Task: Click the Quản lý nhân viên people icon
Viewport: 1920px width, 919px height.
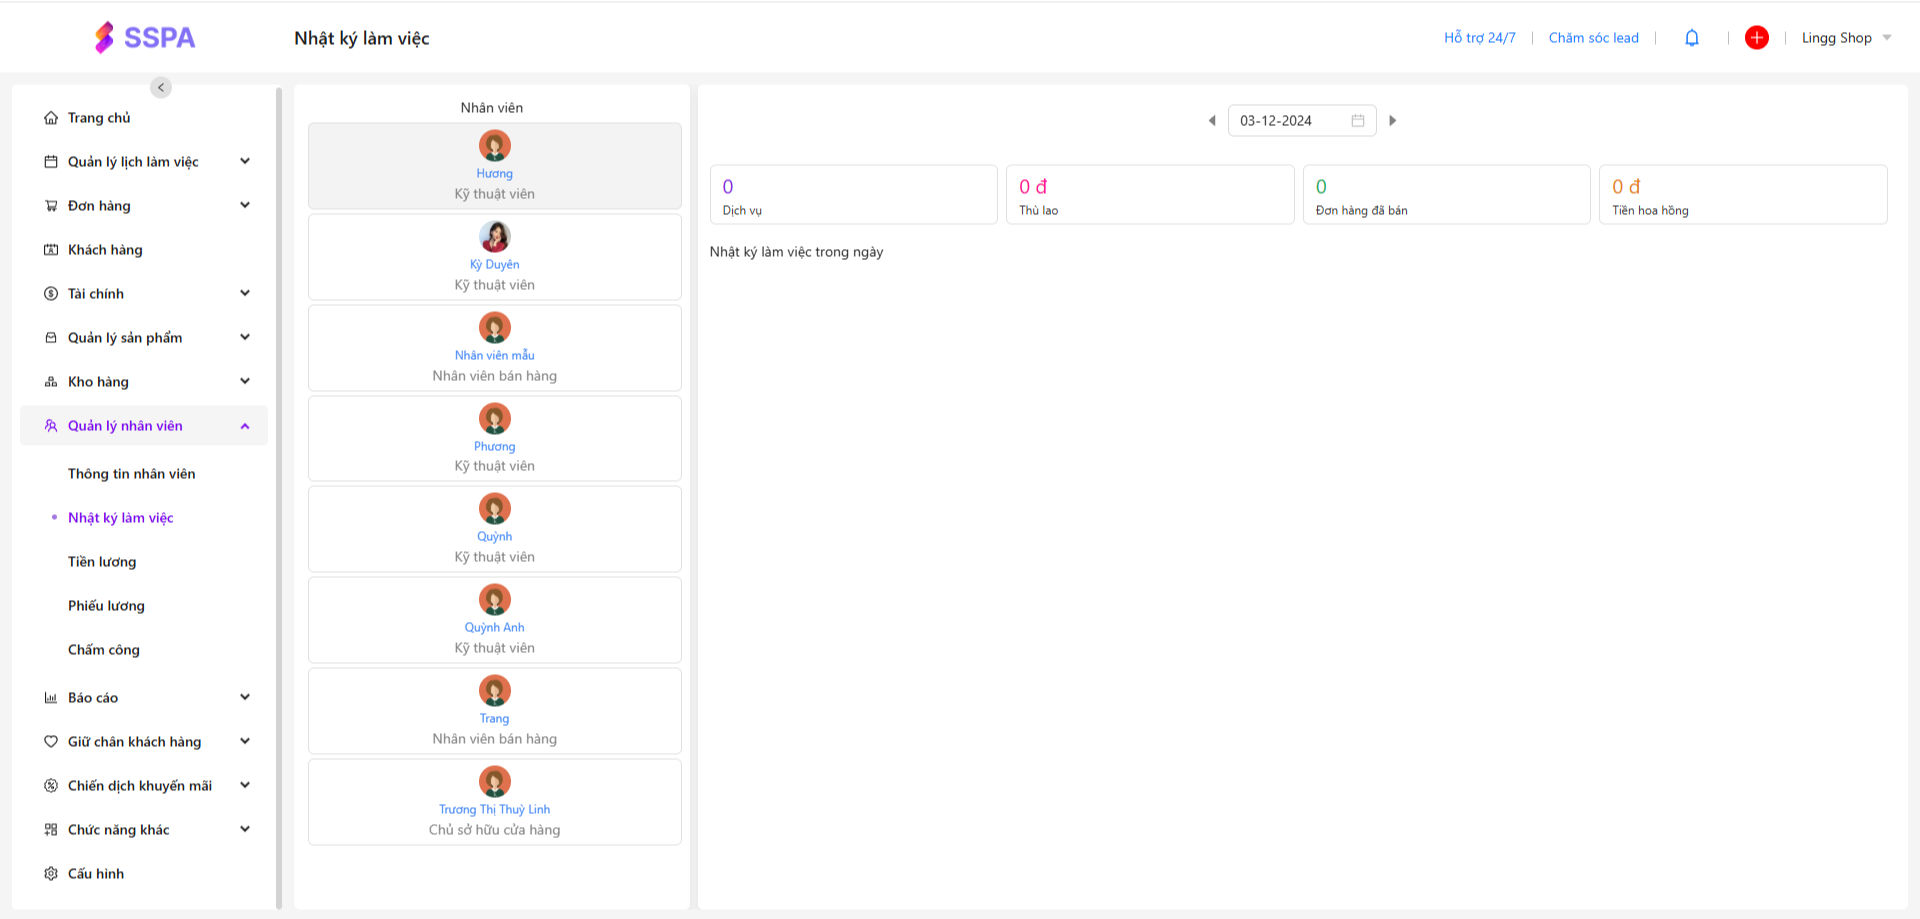Action: pos(51,426)
